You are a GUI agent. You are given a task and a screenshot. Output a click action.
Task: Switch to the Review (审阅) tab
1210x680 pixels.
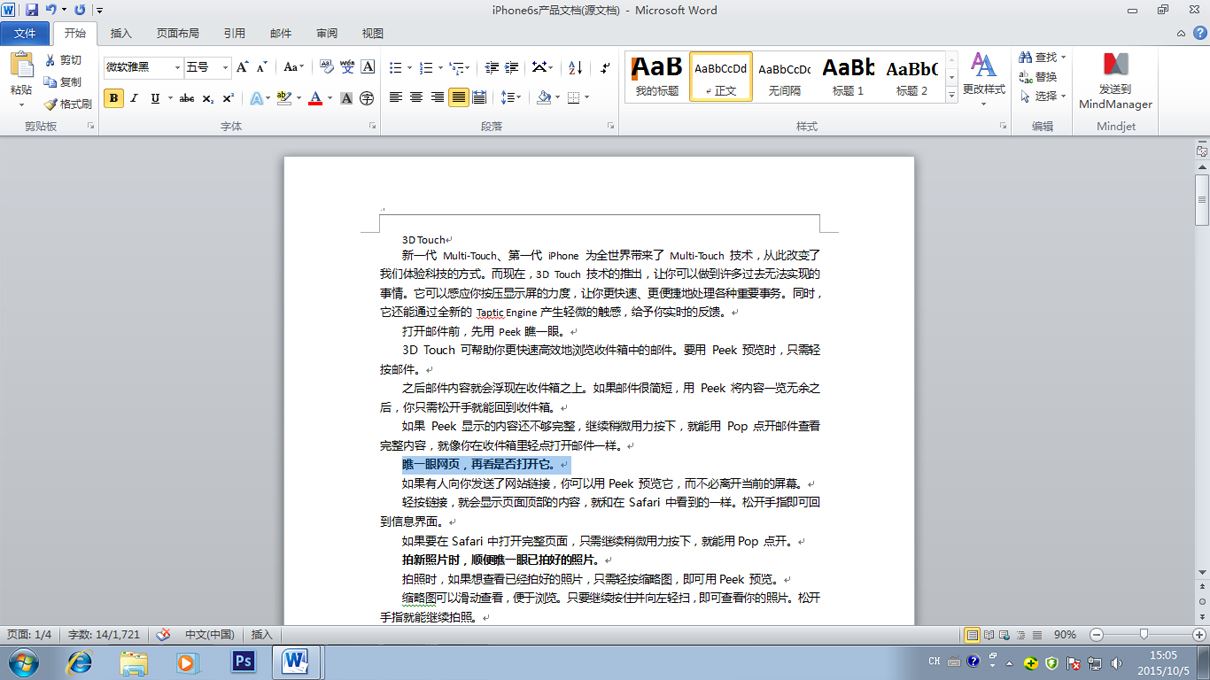pos(327,33)
